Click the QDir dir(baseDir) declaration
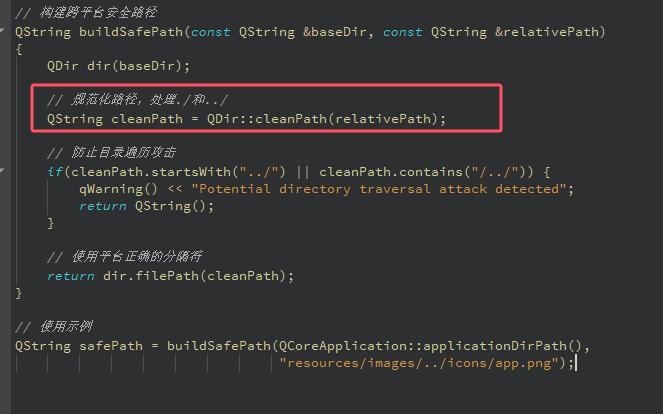This screenshot has width=663, height=414. (x=118, y=66)
